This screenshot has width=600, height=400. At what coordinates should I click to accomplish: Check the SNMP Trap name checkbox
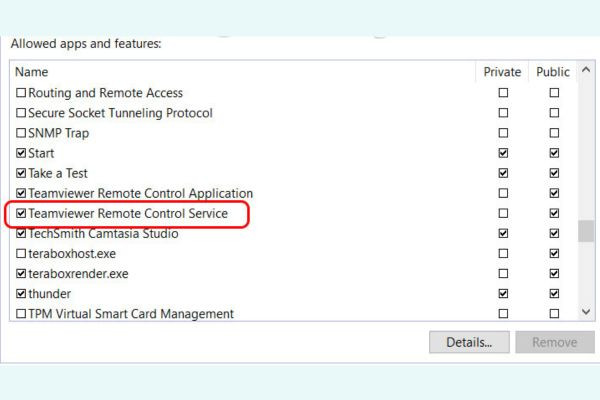[21, 133]
